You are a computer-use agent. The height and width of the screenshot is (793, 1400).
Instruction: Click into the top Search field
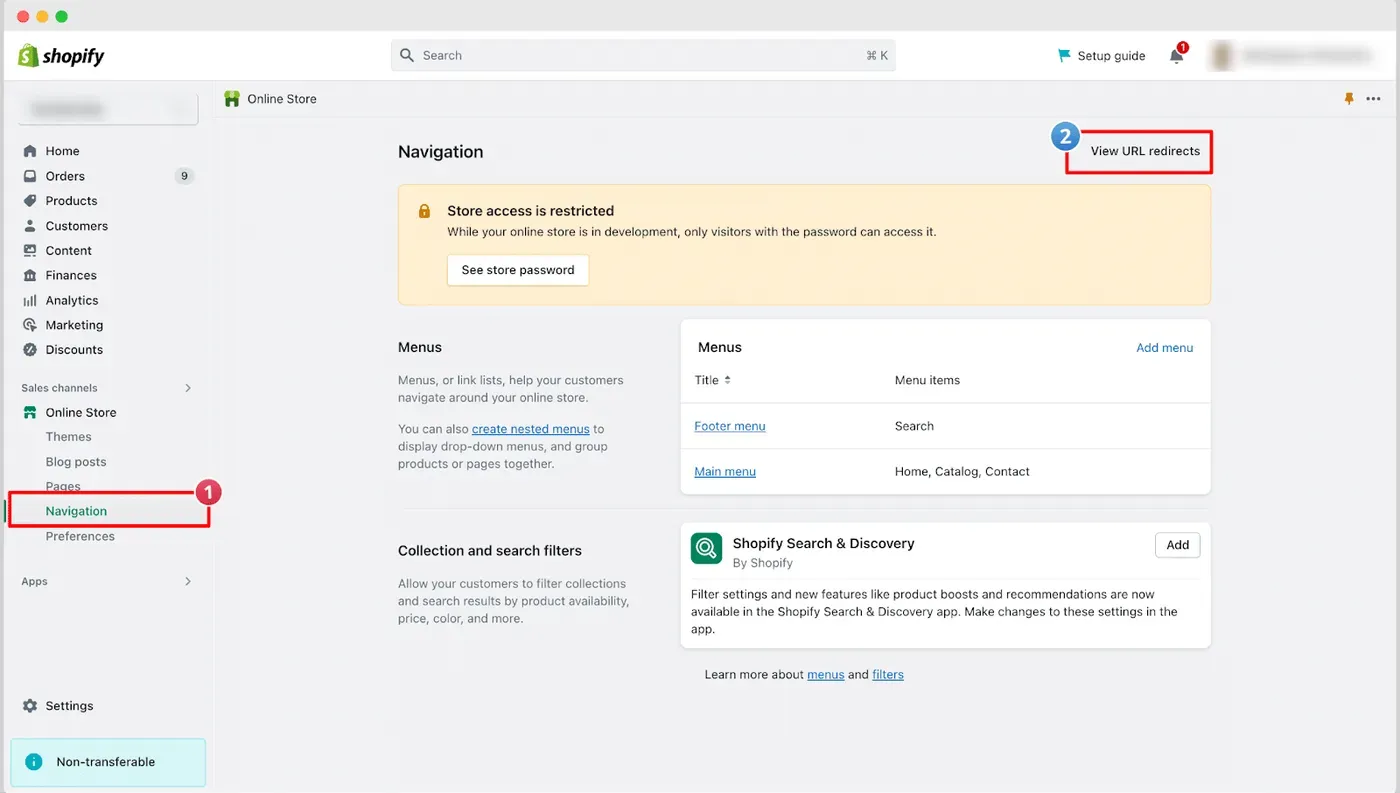643,56
